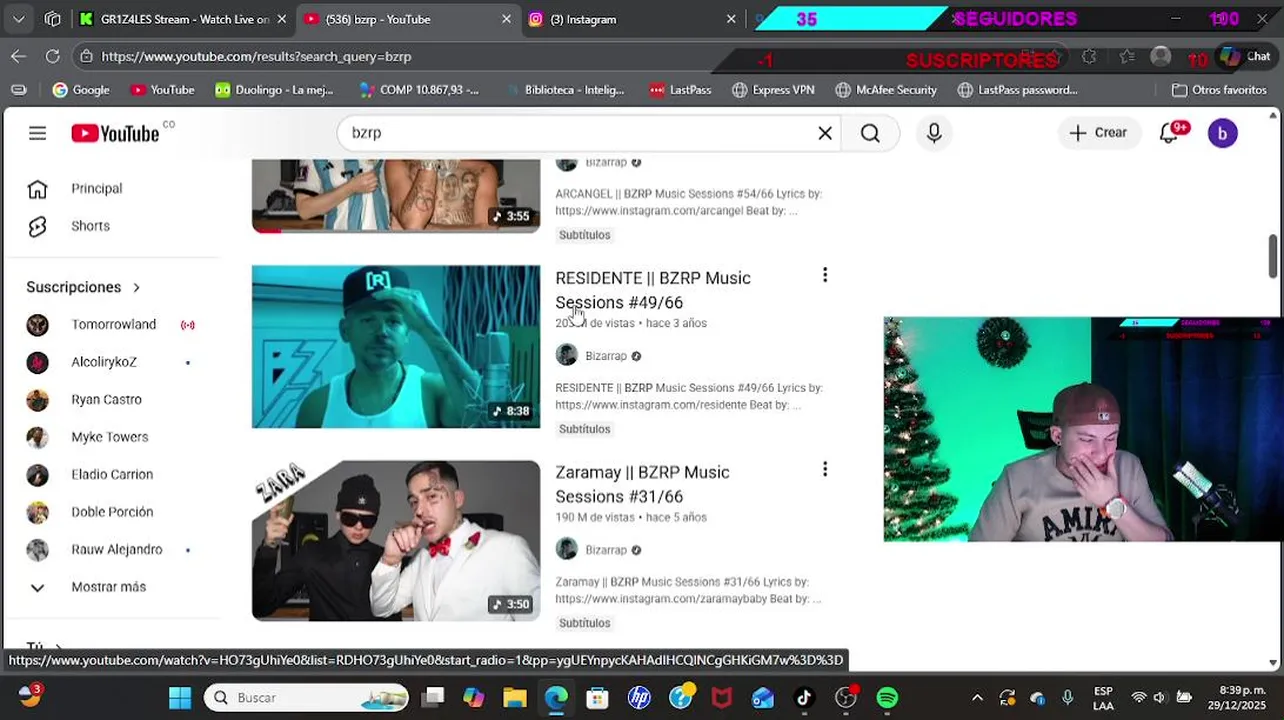The width and height of the screenshot is (1284, 720).
Task: Open the Google bookmark
Action: (x=81, y=90)
